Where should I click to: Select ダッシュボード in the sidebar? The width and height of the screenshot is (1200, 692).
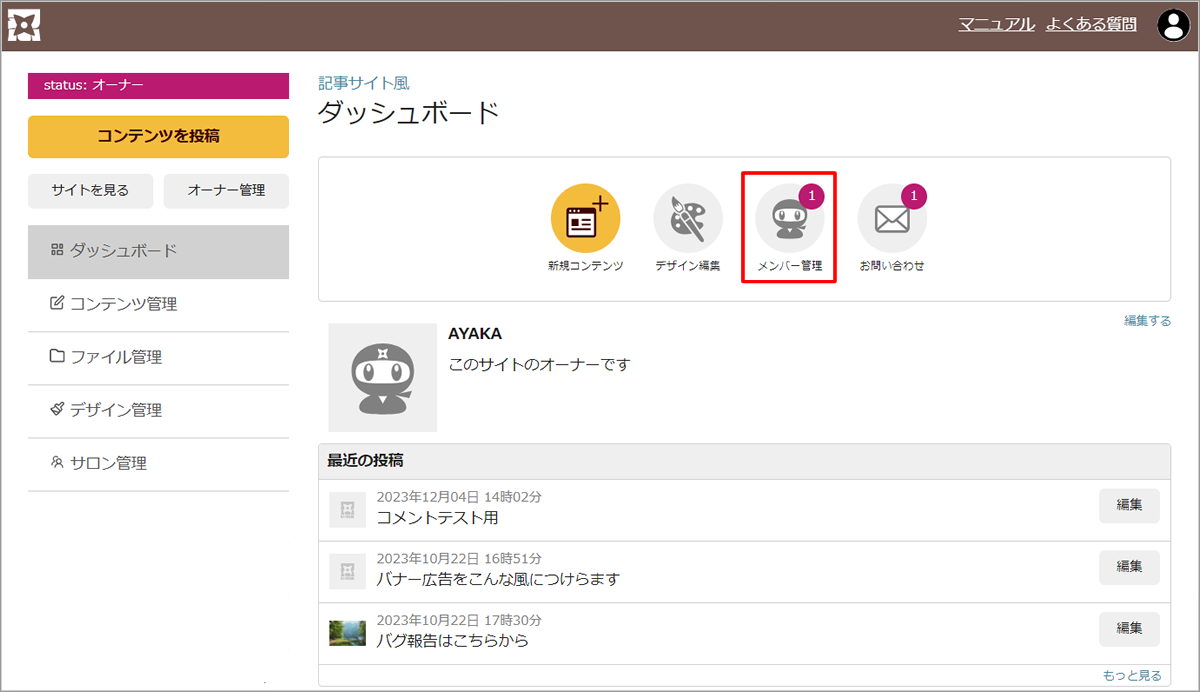click(158, 251)
